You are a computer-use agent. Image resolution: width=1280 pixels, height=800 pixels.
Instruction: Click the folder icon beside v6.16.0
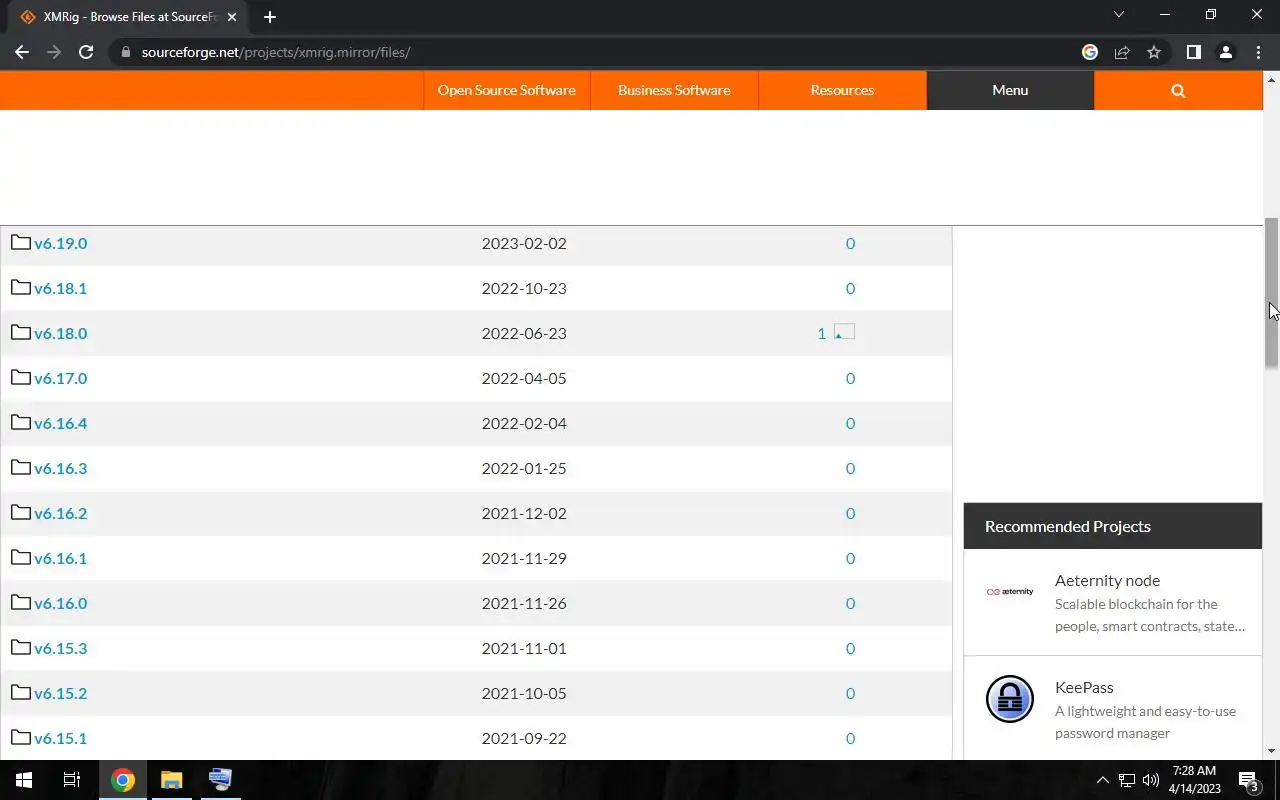[21, 602]
